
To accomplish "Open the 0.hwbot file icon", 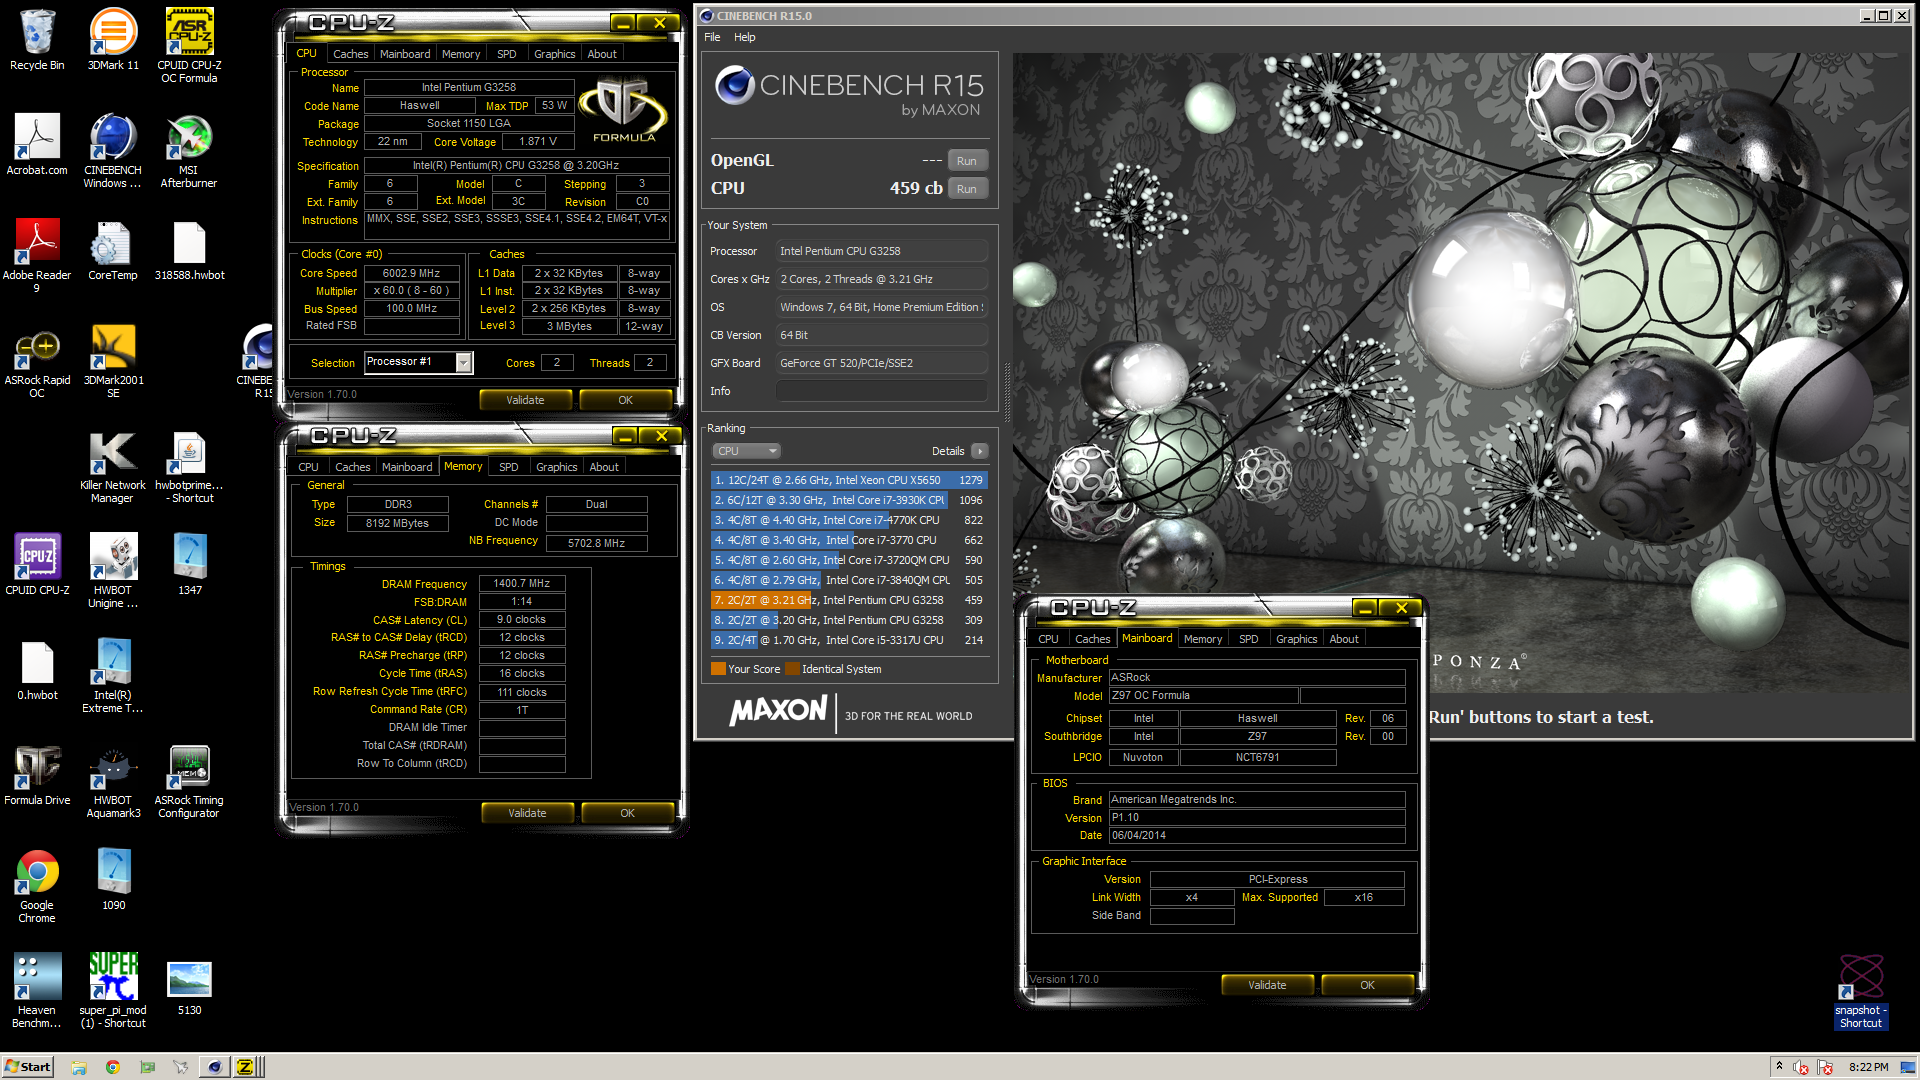I will [37, 670].
